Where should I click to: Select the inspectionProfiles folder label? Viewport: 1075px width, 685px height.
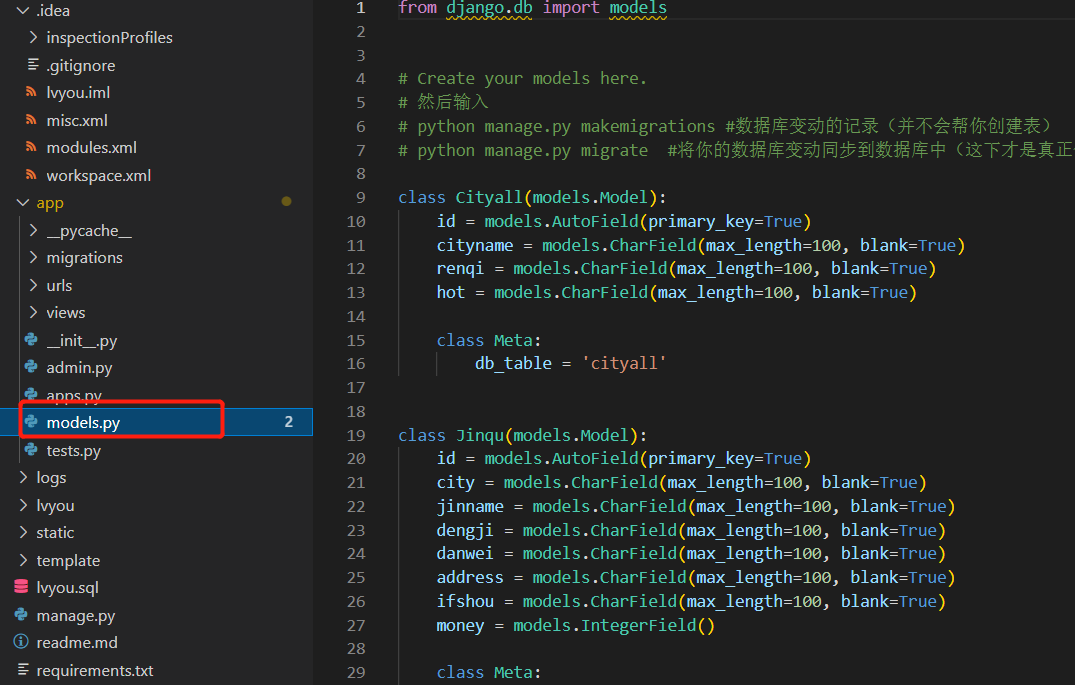coord(110,38)
